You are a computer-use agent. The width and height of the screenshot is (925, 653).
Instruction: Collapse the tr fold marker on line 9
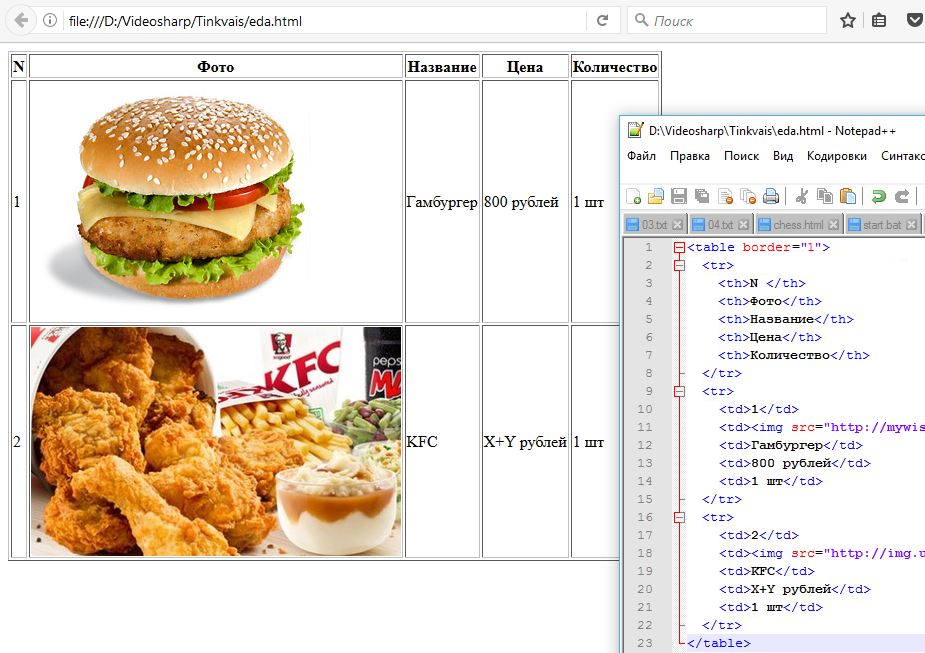point(680,391)
